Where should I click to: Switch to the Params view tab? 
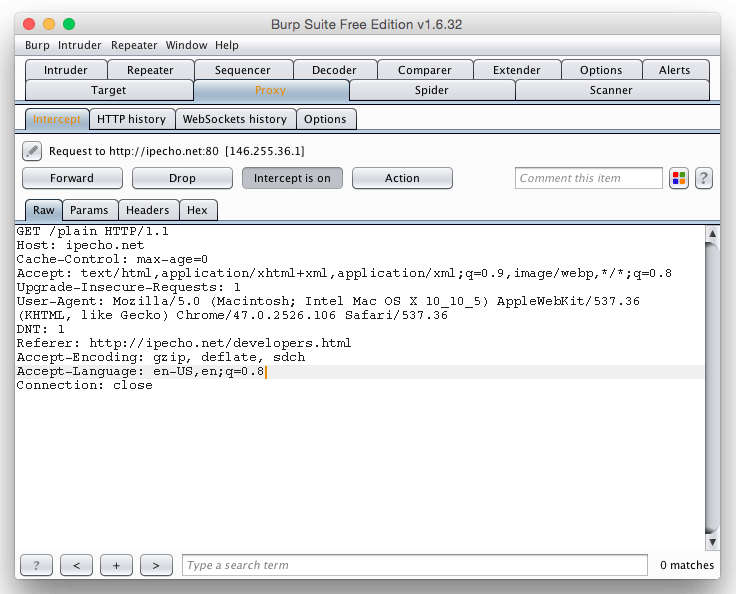click(89, 210)
